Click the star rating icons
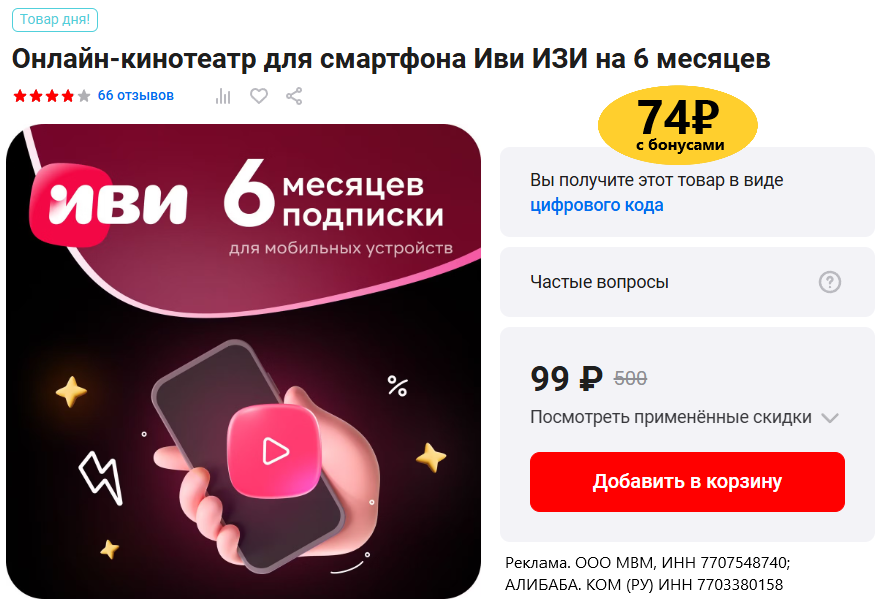The width and height of the screenshot is (885, 604). coord(52,96)
